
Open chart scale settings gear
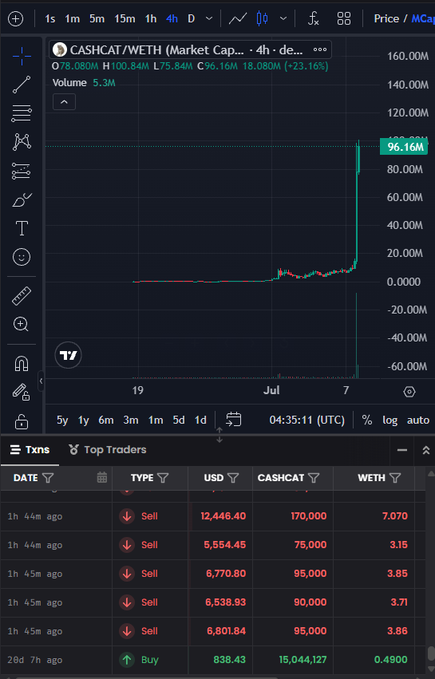point(409,392)
